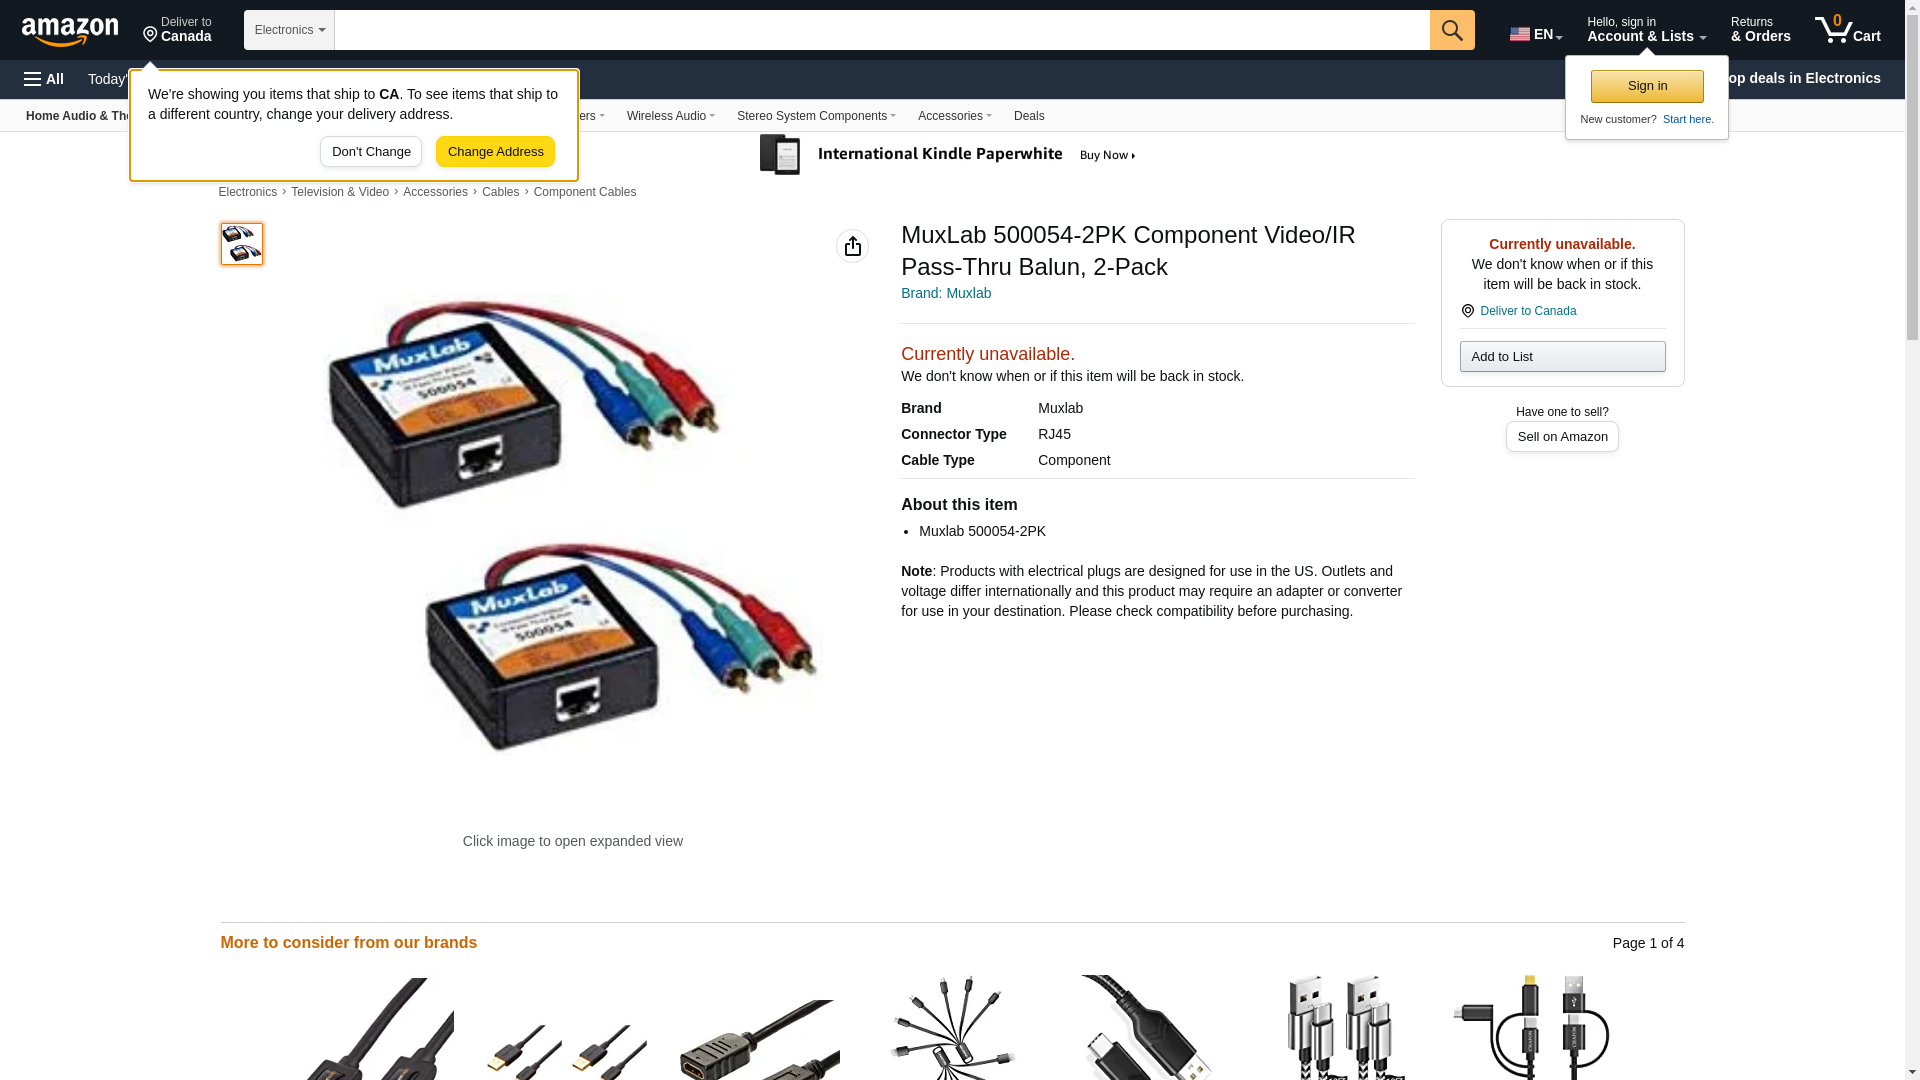Click inside the search text field
The height and width of the screenshot is (1080, 1920).
(882, 30)
